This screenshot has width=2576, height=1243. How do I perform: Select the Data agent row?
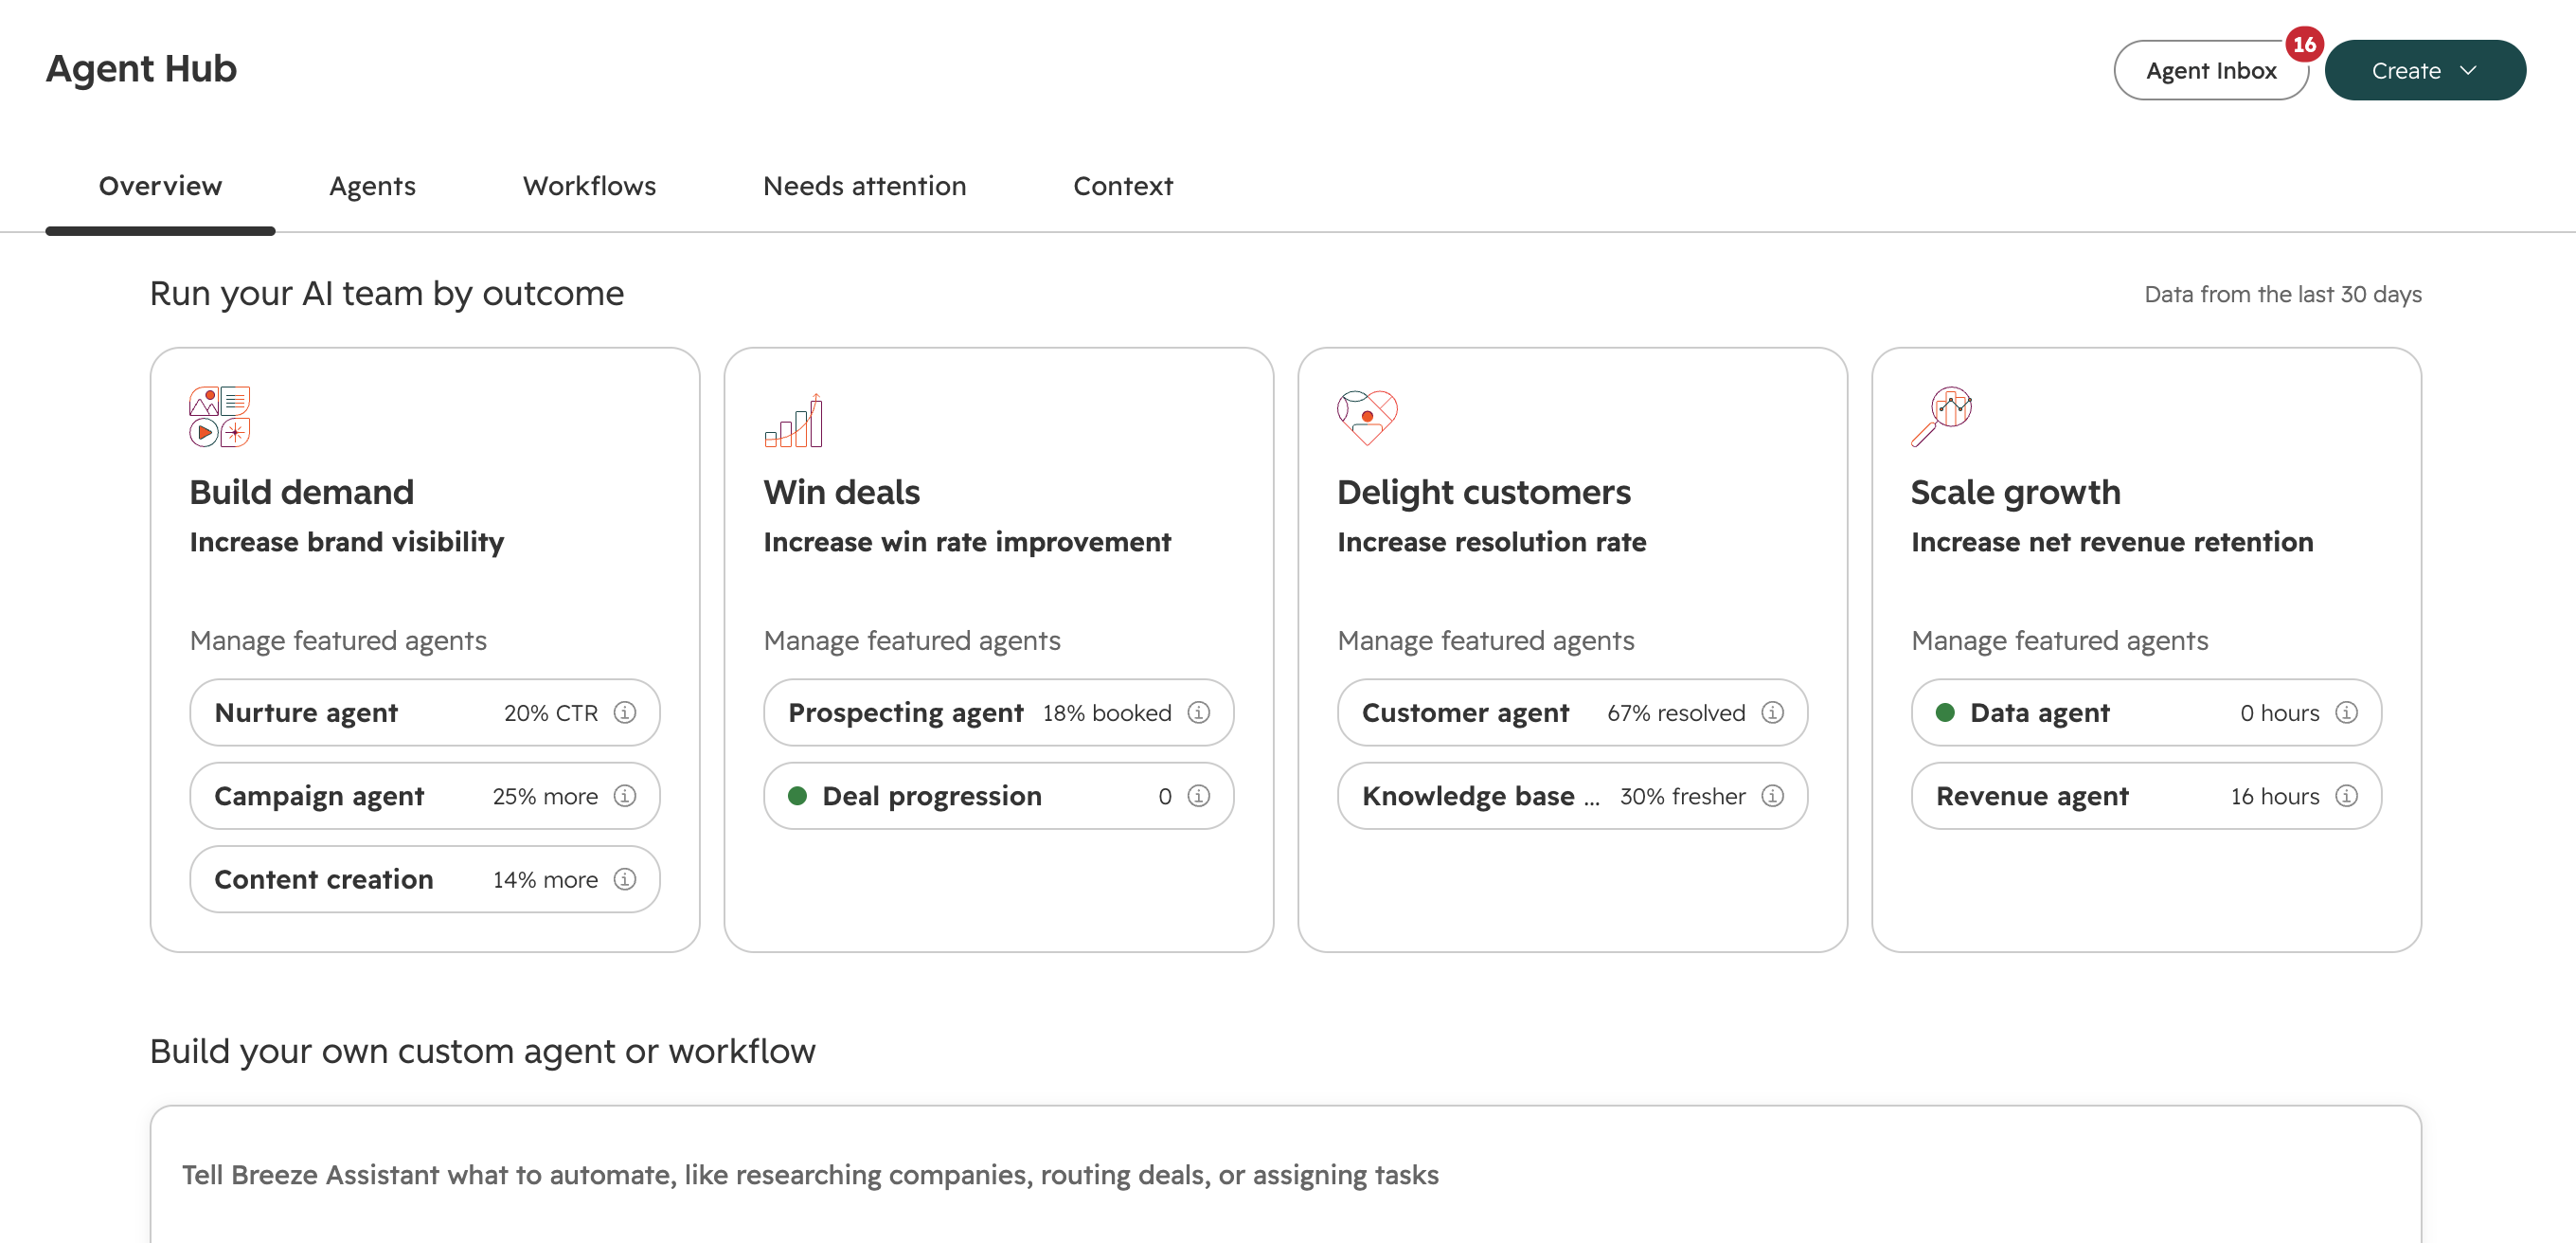click(x=2147, y=712)
